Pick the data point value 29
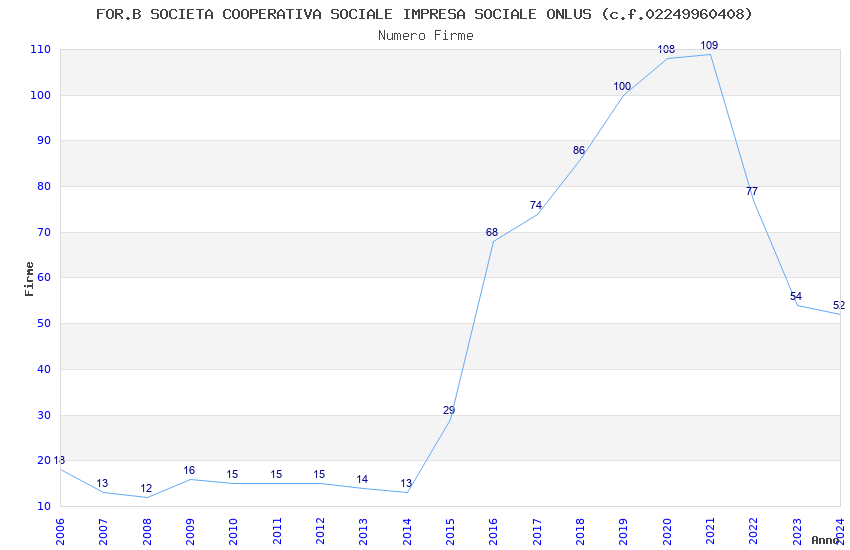 click(449, 411)
